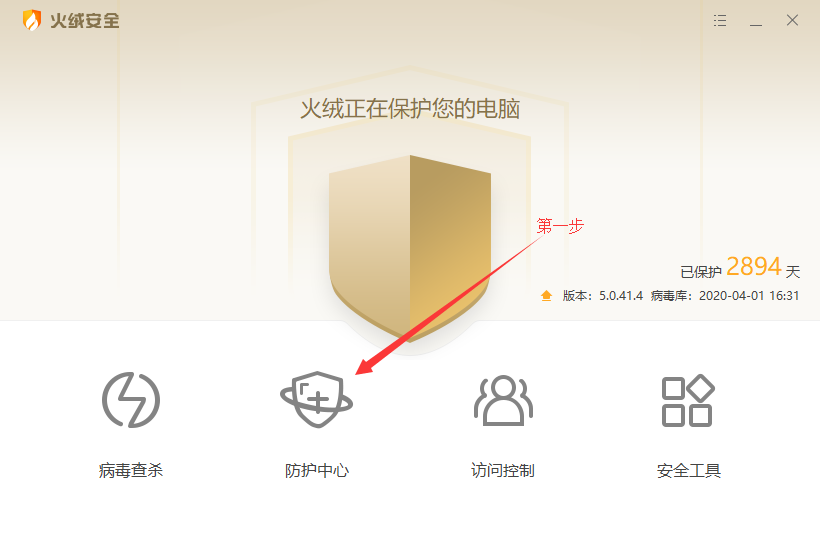Viewport: 820px width, 540px height.
Task: Click the Huorong flame logo icon
Action: click(x=32, y=20)
